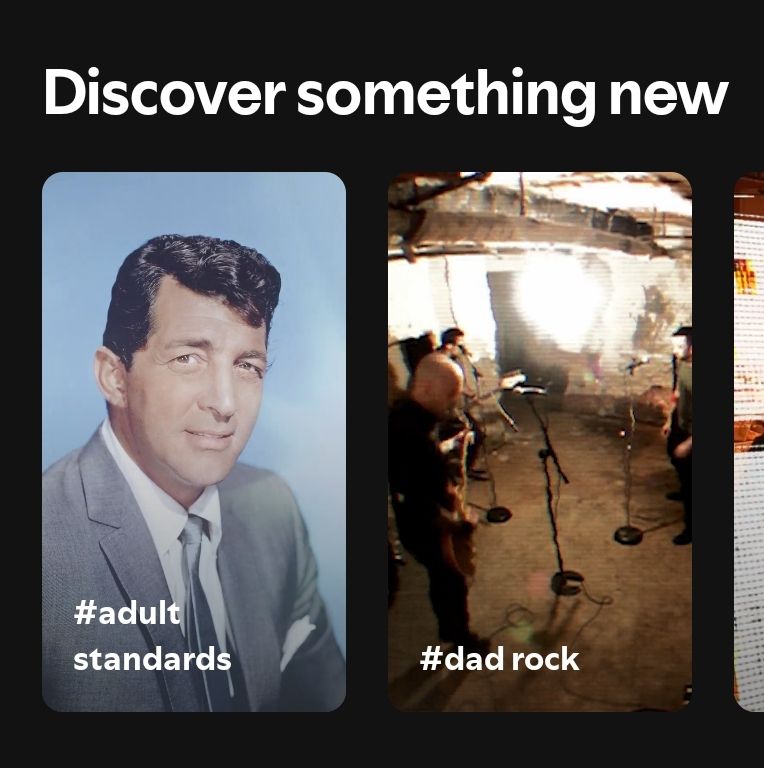Open the #adult standards card

194,441
